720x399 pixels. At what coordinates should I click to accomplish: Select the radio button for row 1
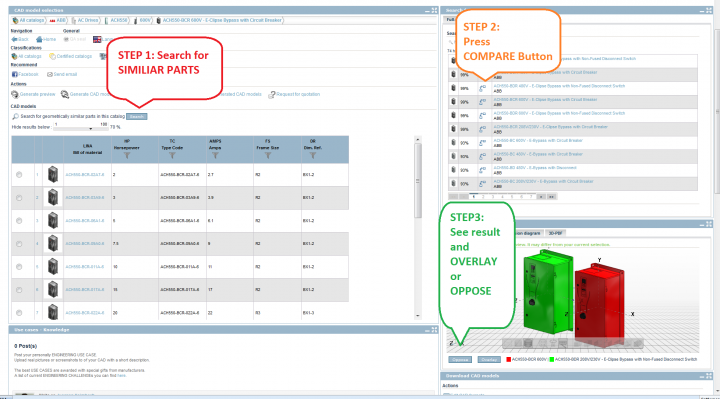[x=19, y=175]
